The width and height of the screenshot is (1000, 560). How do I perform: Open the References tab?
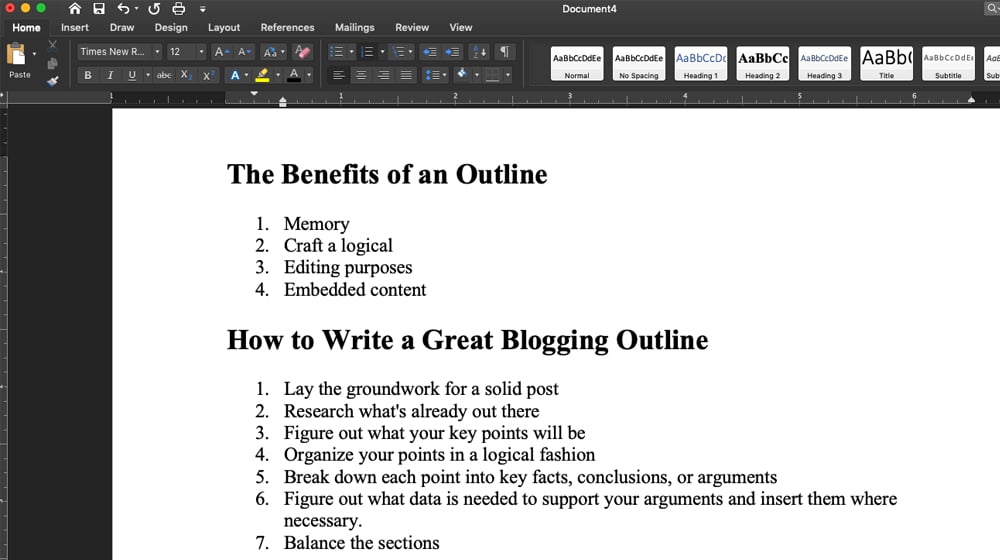pyautogui.click(x=287, y=28)
